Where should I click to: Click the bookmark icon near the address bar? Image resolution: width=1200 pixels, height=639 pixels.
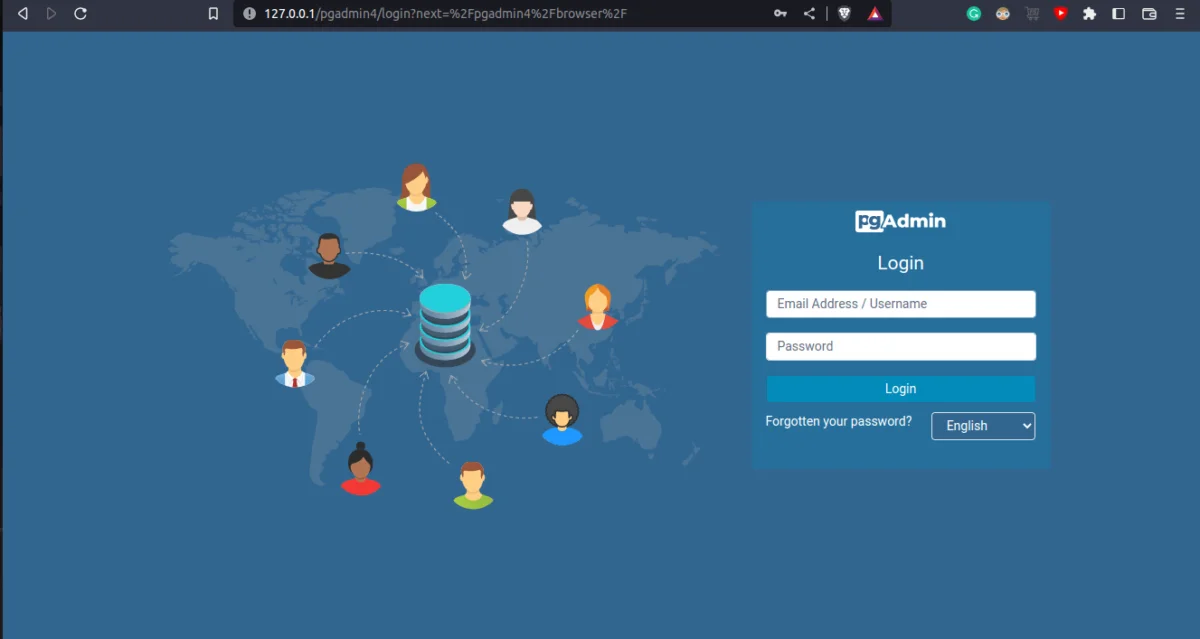(x=211, y=14)
